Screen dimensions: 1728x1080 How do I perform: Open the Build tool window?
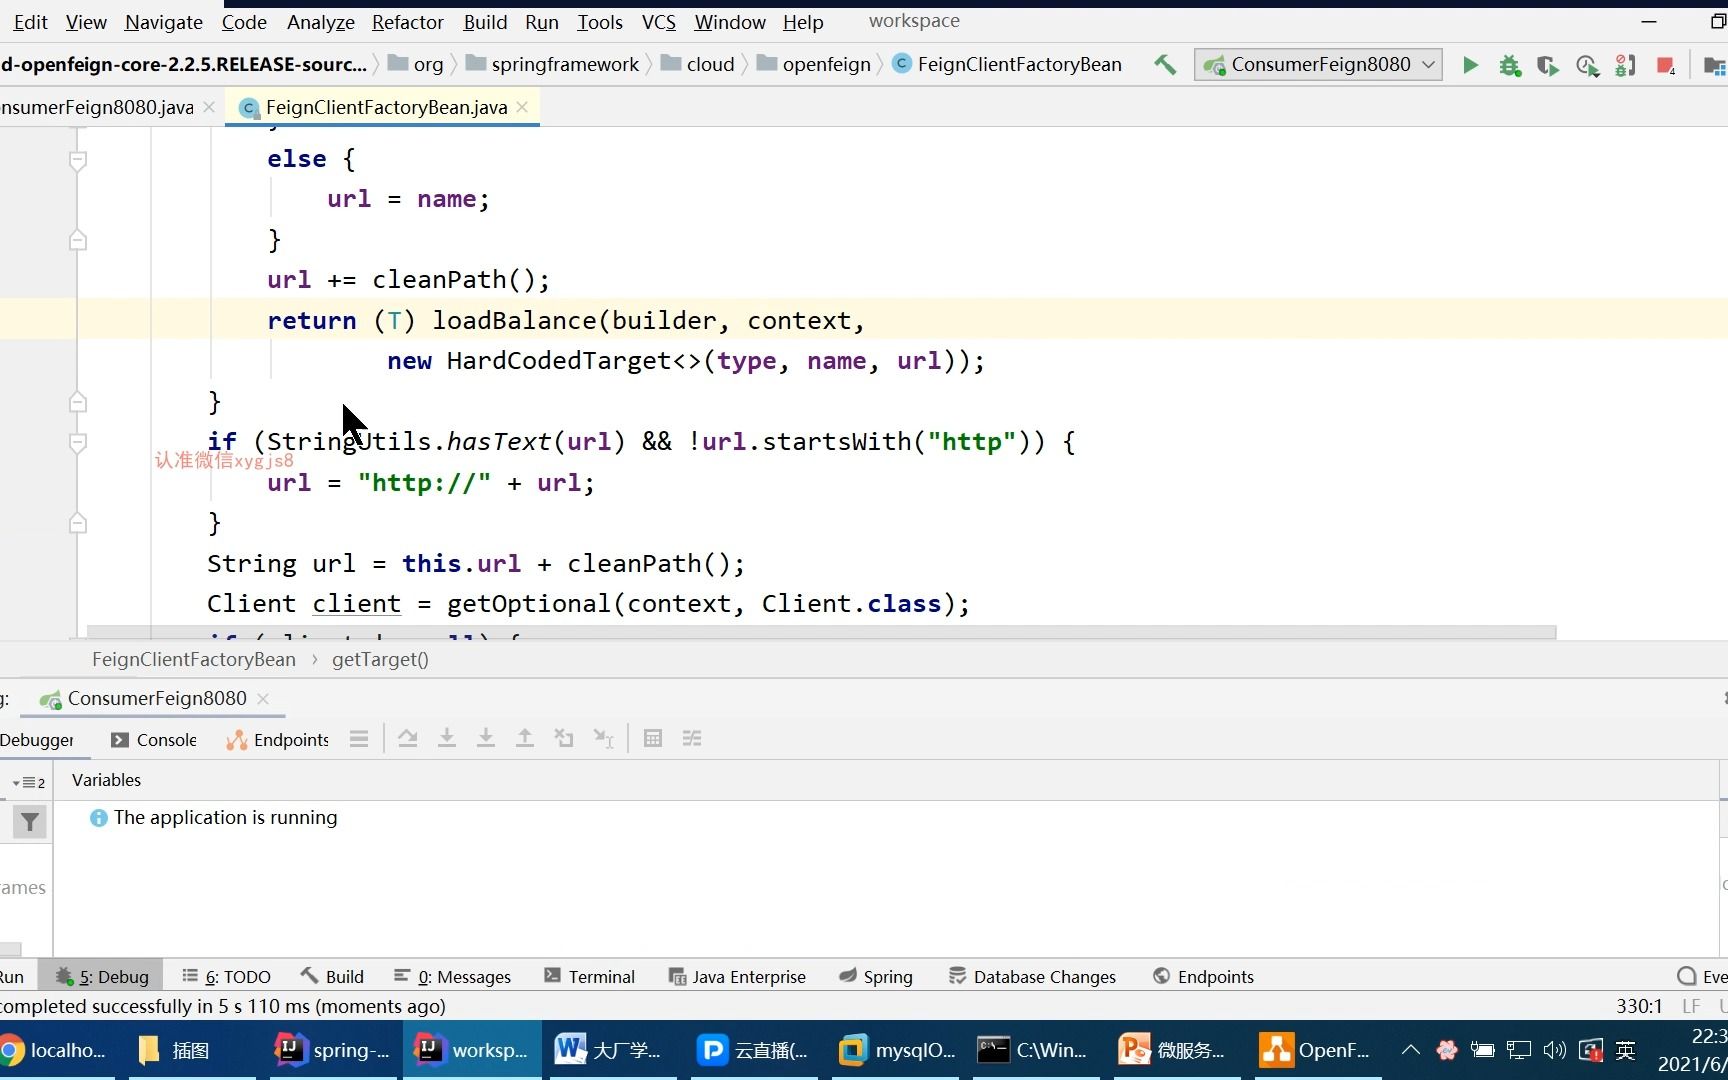click(333, 977)
